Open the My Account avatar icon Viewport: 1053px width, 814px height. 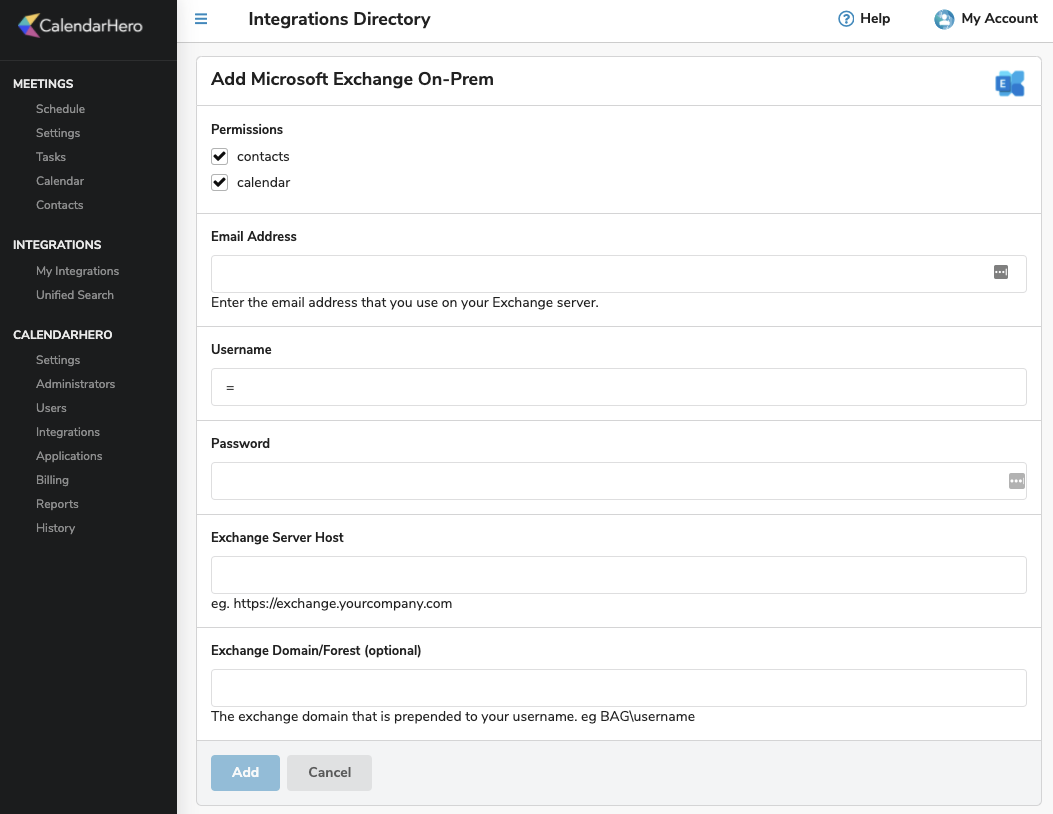point(943,18)
